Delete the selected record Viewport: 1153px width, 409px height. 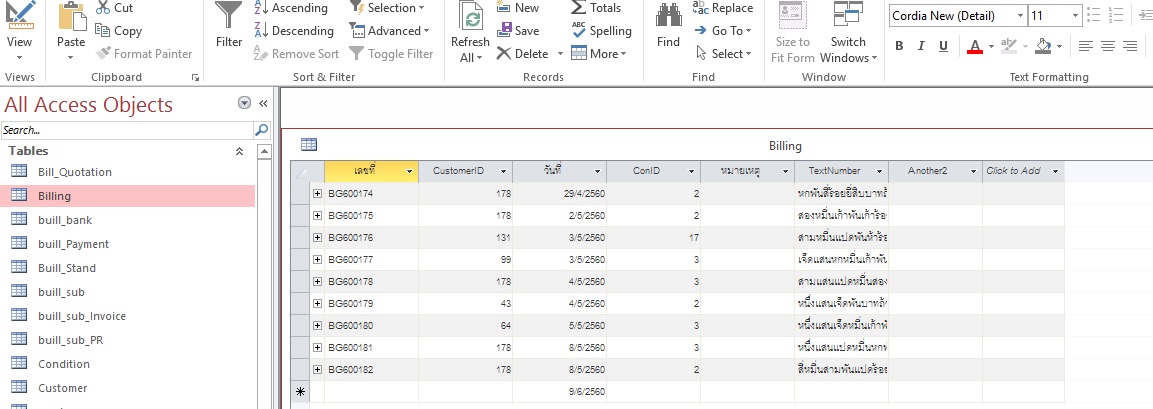pos(522,54)
